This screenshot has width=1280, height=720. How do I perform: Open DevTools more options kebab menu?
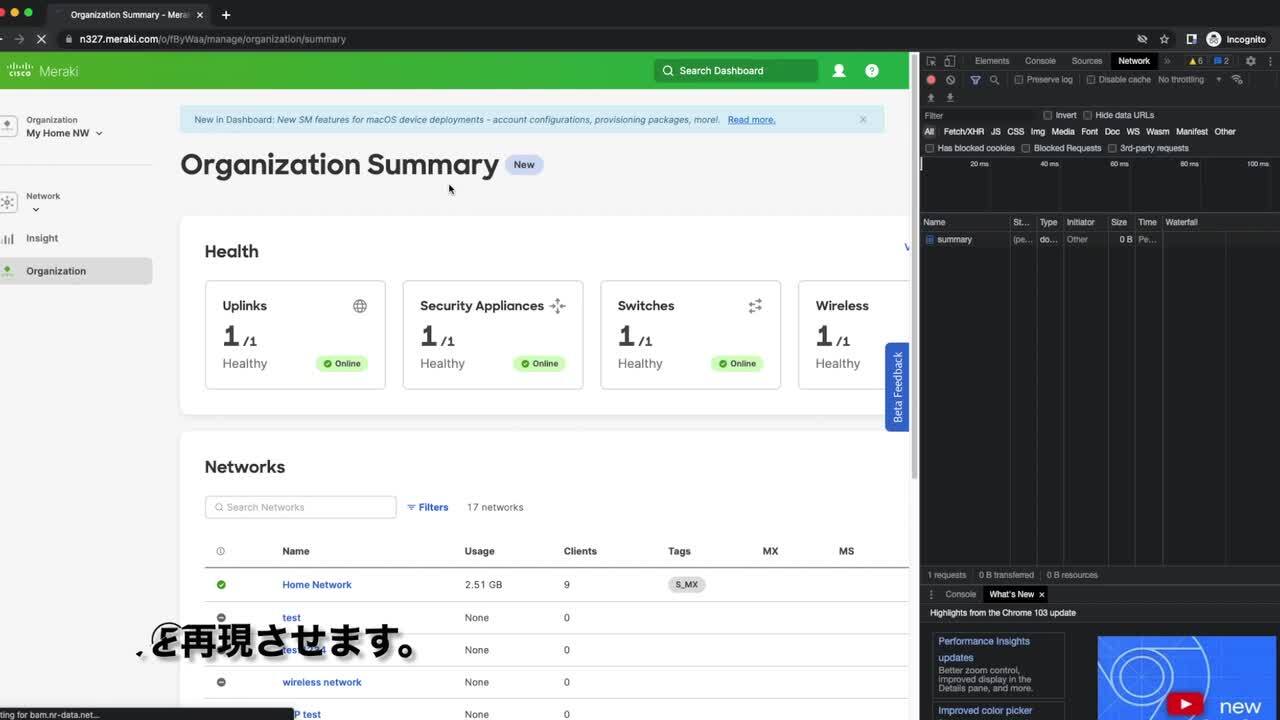pyautogui.click(x=1268, y=61)
